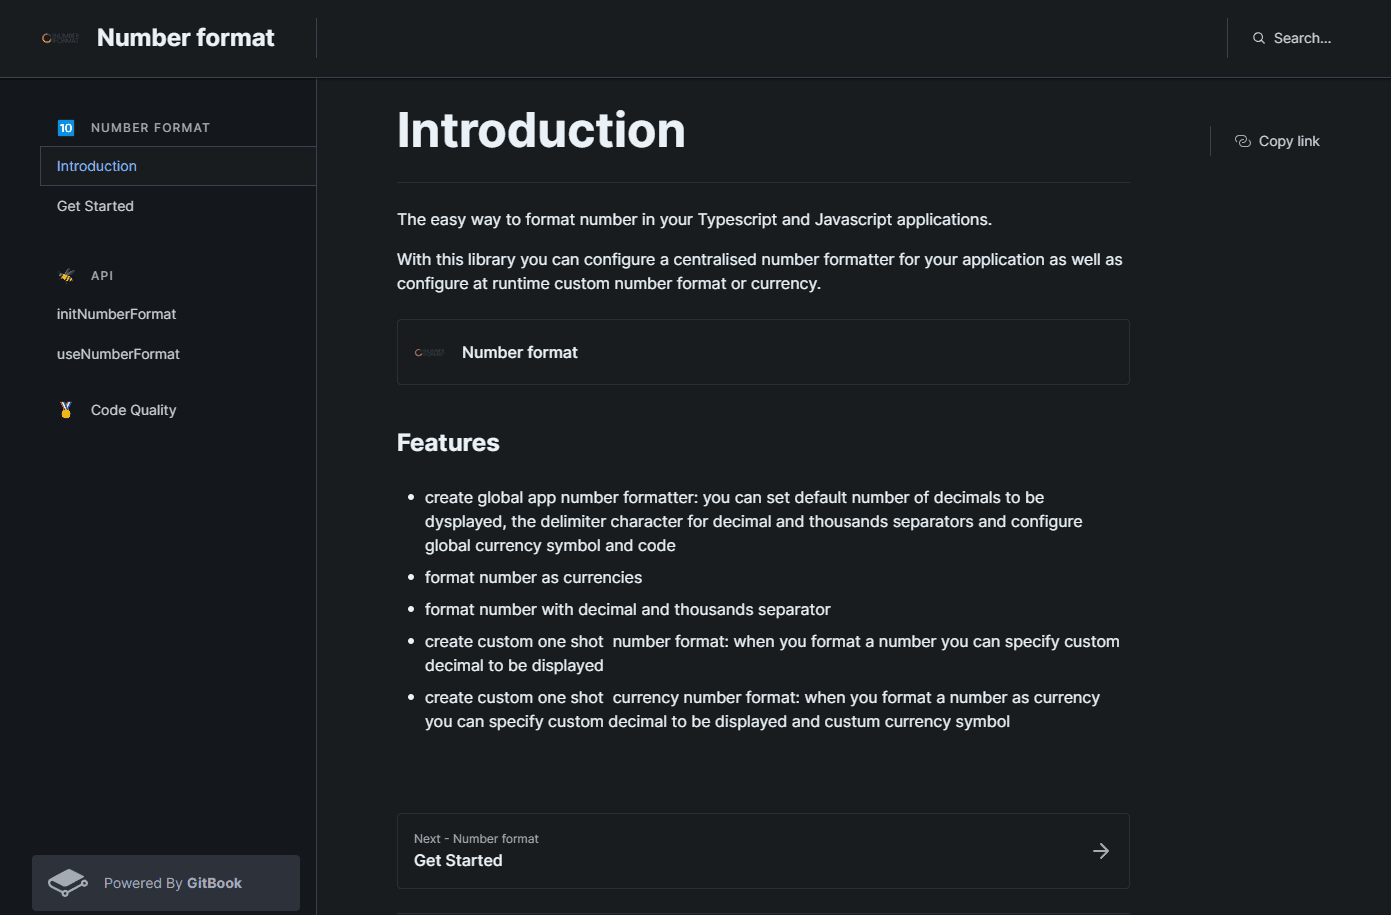Open the Introduction sidebar page
This screenshot has height=915, width=1391.
97,166
